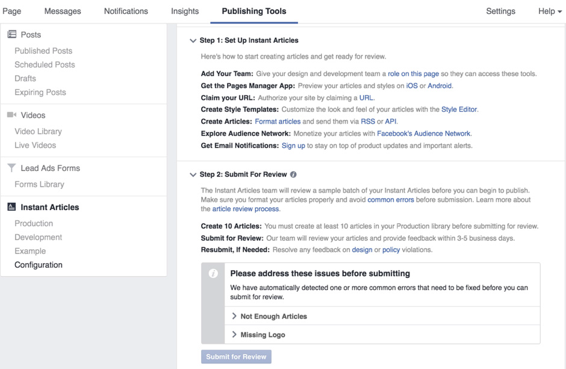Collapse Step 1: Set Up Instant Articles

pyautogui.click(x=193, y=40)
